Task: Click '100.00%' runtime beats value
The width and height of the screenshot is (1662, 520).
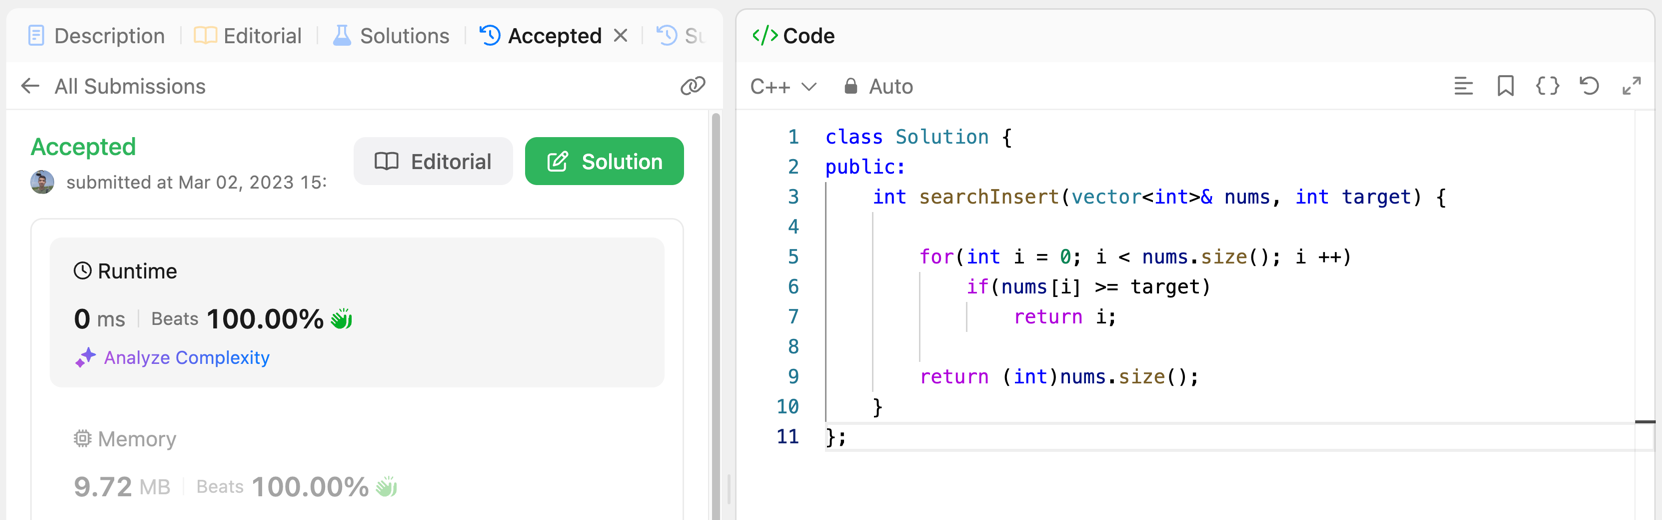Action: point(265,319)
